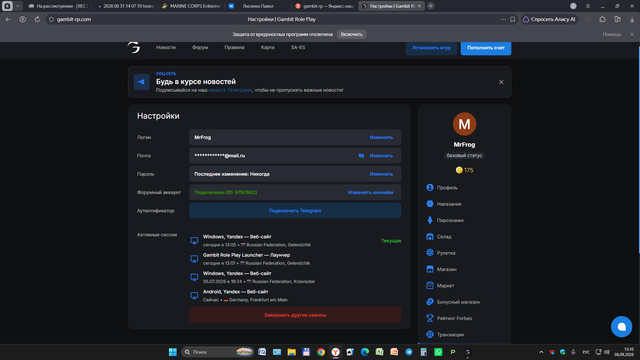Viewport: 640px width, 360px height.
Task: Click Завершить другие сеансы button
Action: click(x=295, y=315)
